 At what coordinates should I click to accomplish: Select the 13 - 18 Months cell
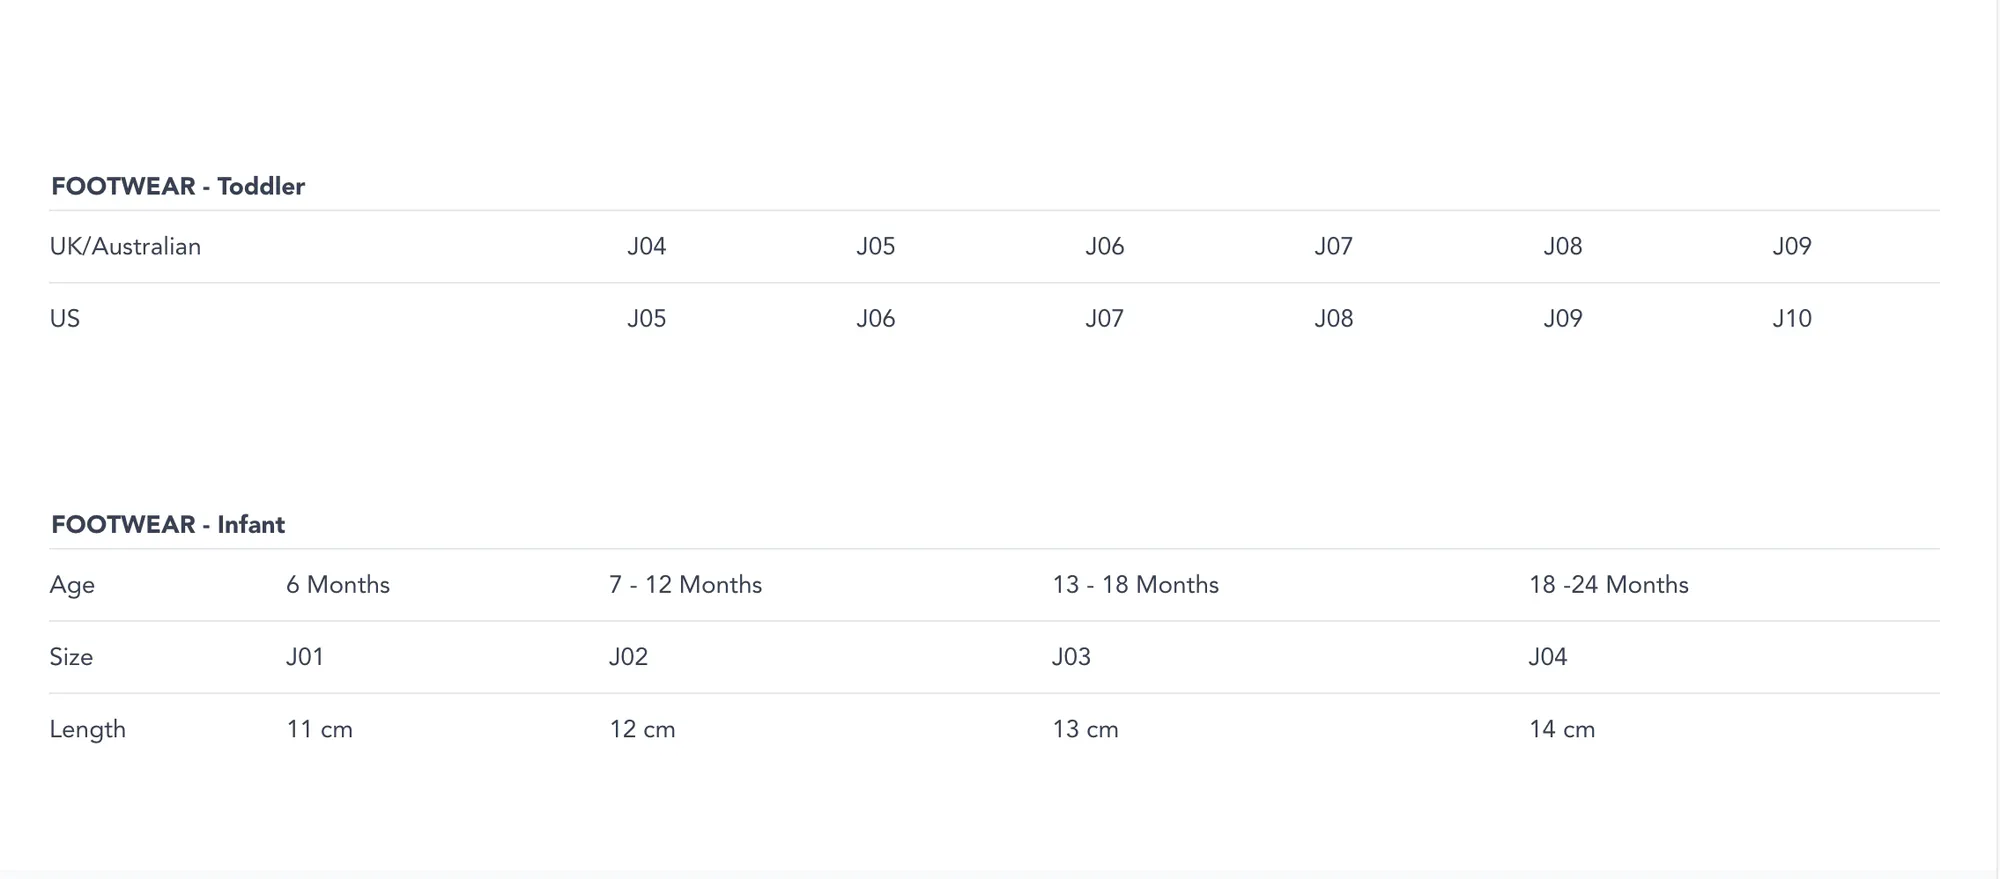pos(1135,585)
